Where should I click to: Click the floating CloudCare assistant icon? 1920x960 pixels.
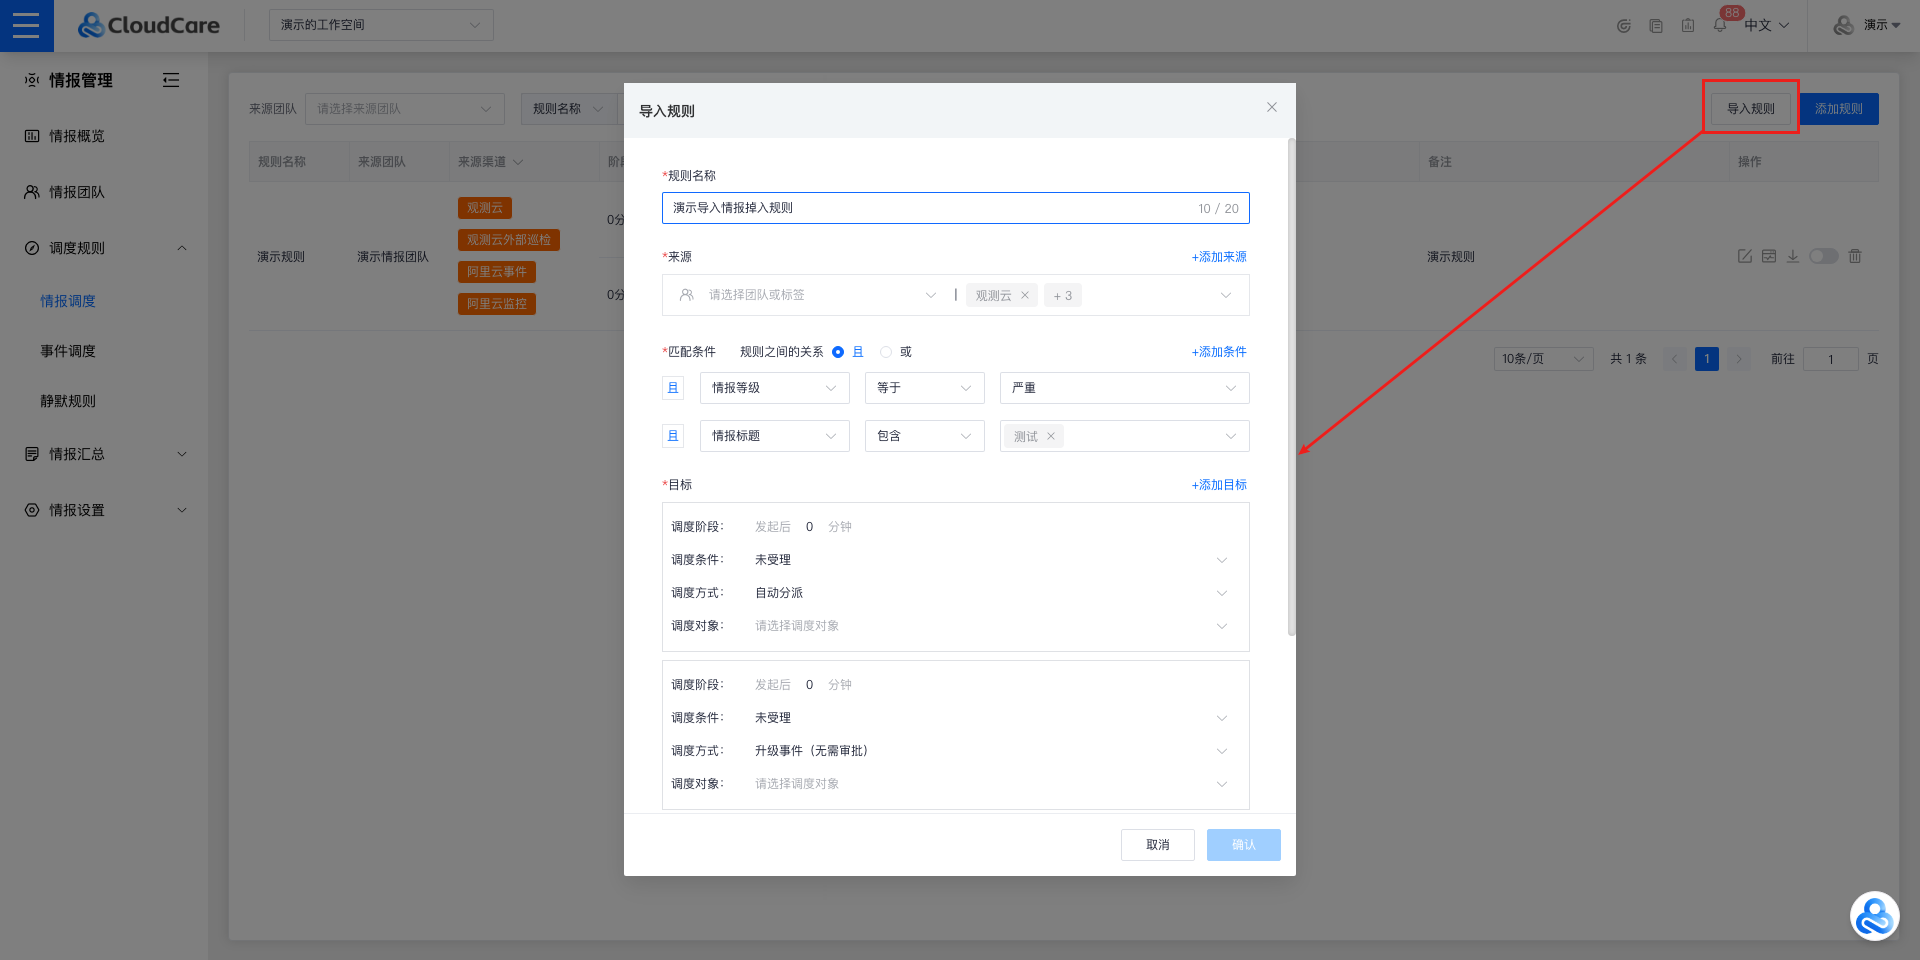1873,916
